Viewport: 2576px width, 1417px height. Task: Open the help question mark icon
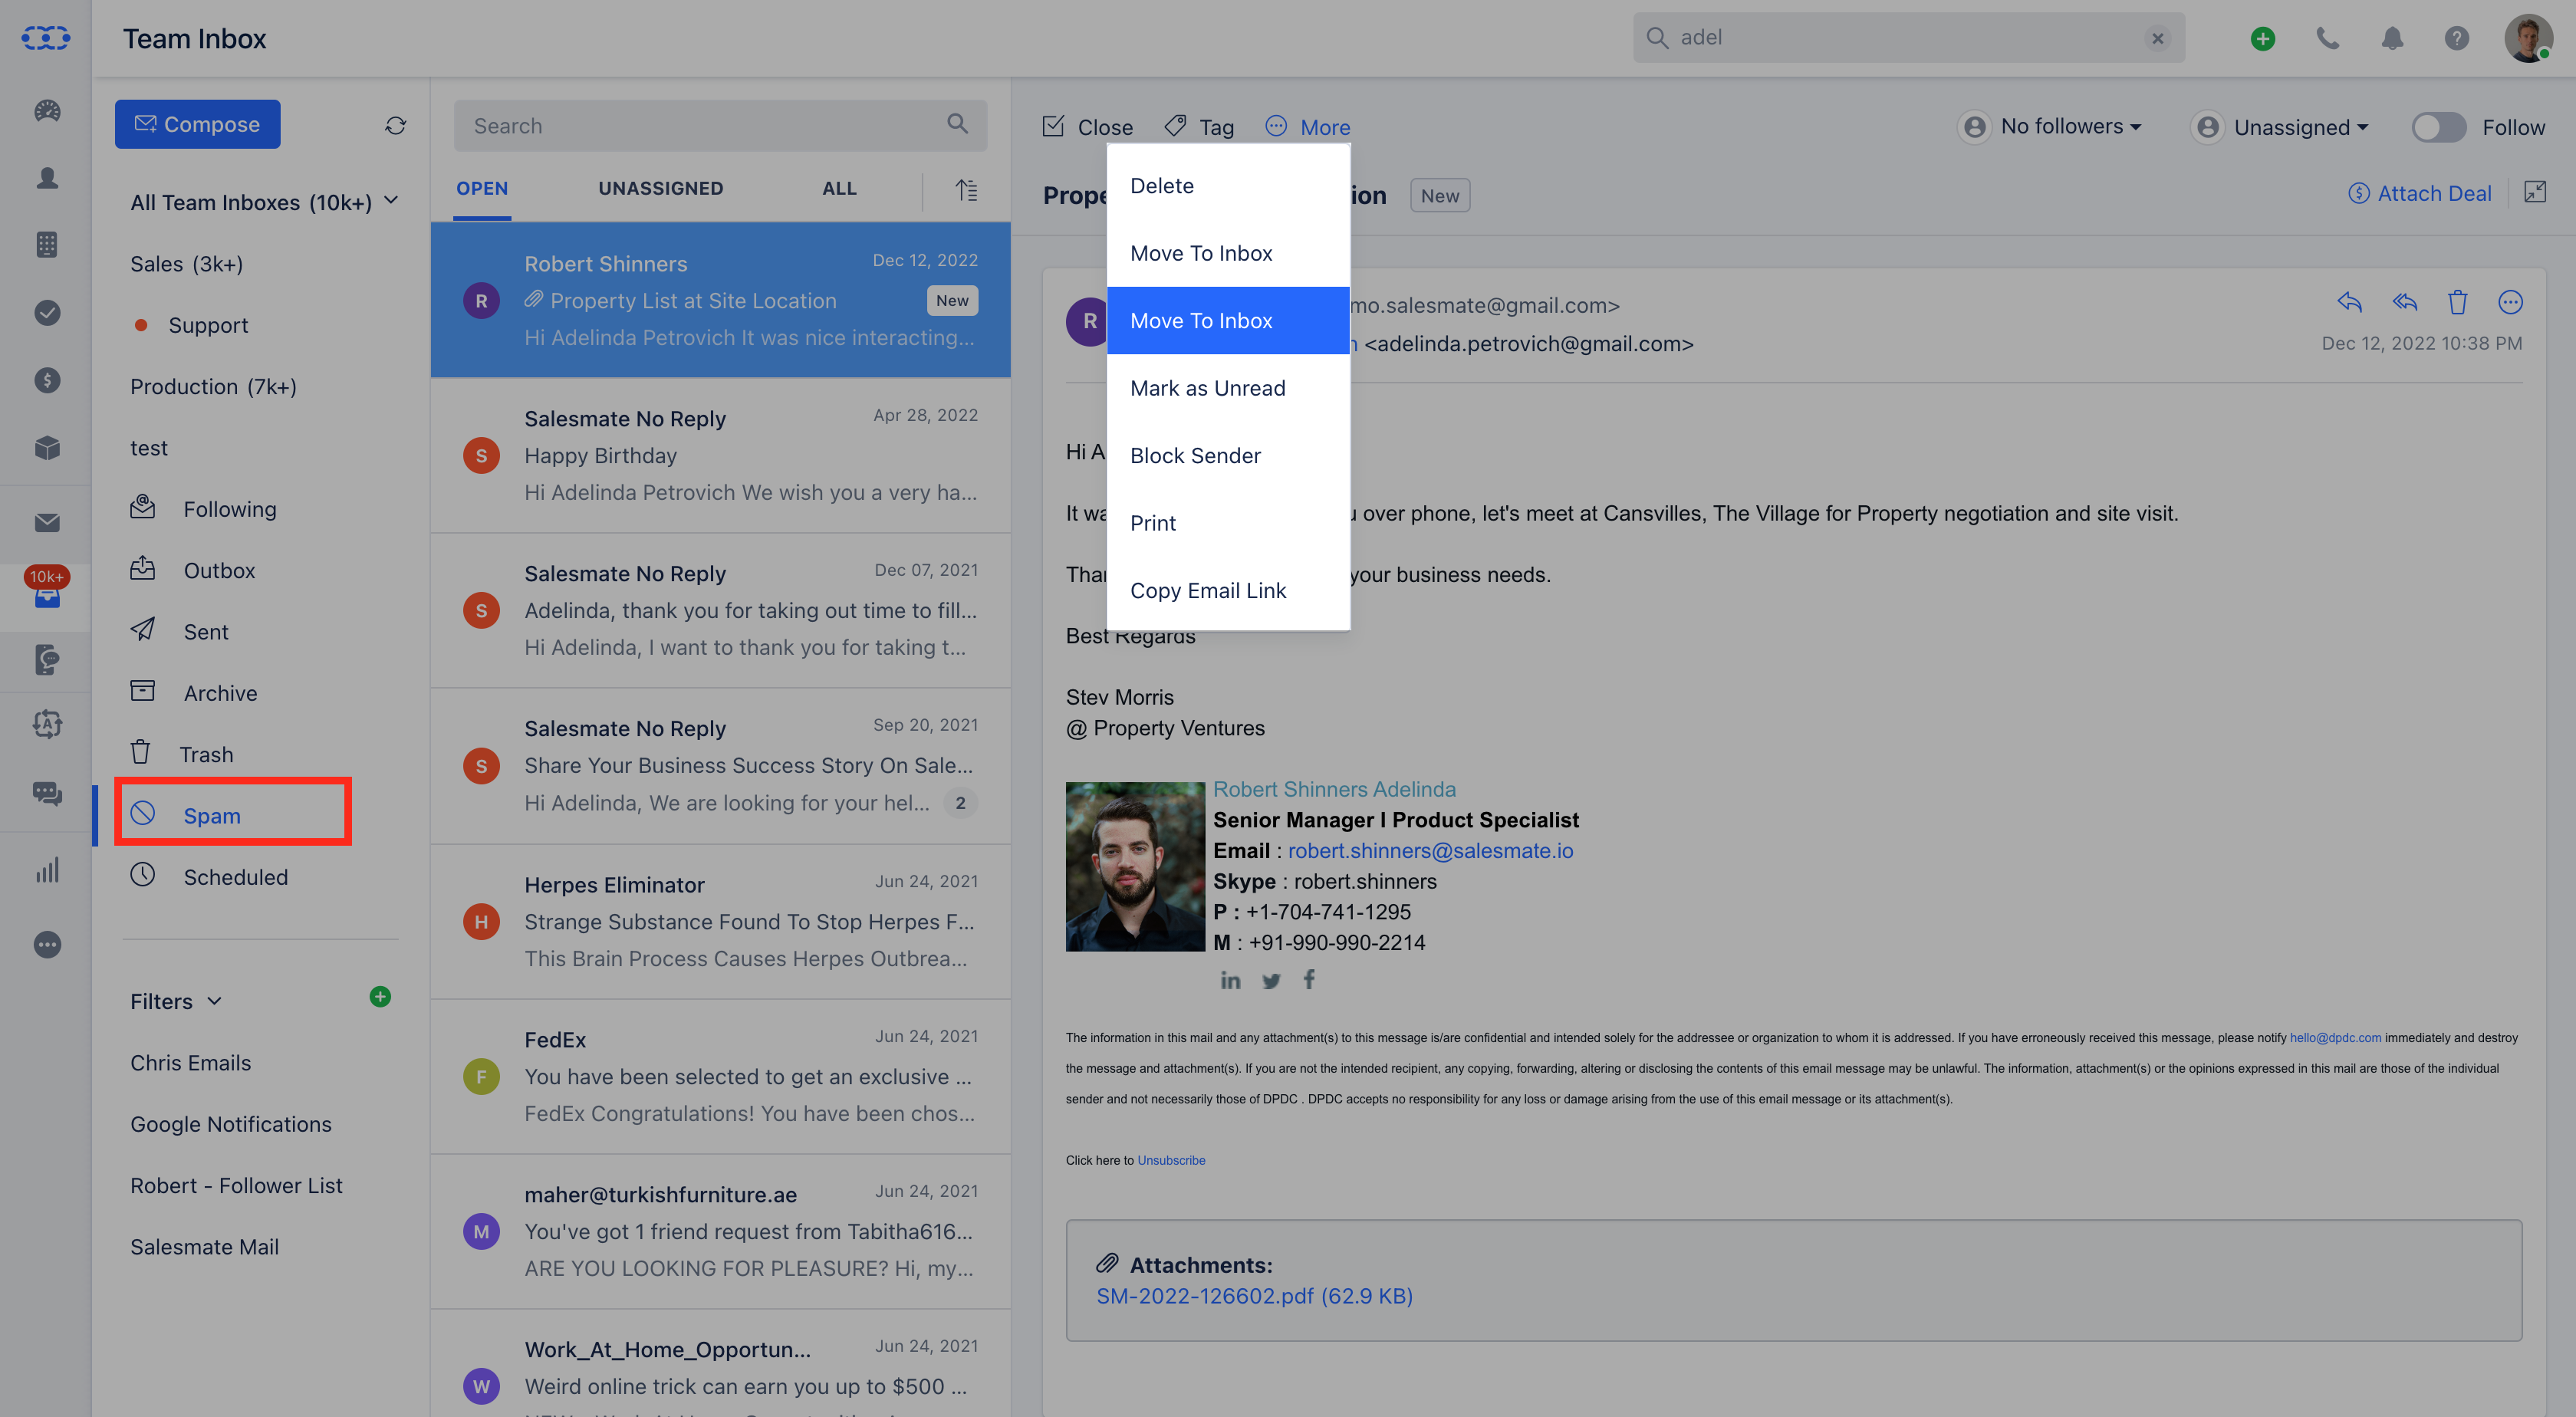pos(2457,38)
